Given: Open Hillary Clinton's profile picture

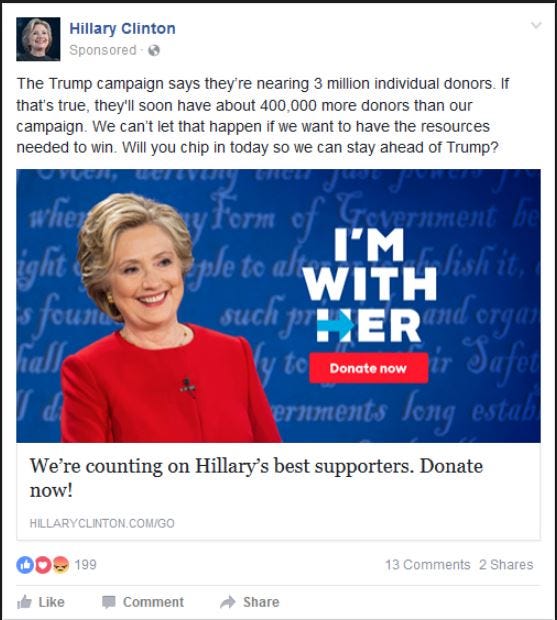Looking at the screenshot, I should coord(38,39).
